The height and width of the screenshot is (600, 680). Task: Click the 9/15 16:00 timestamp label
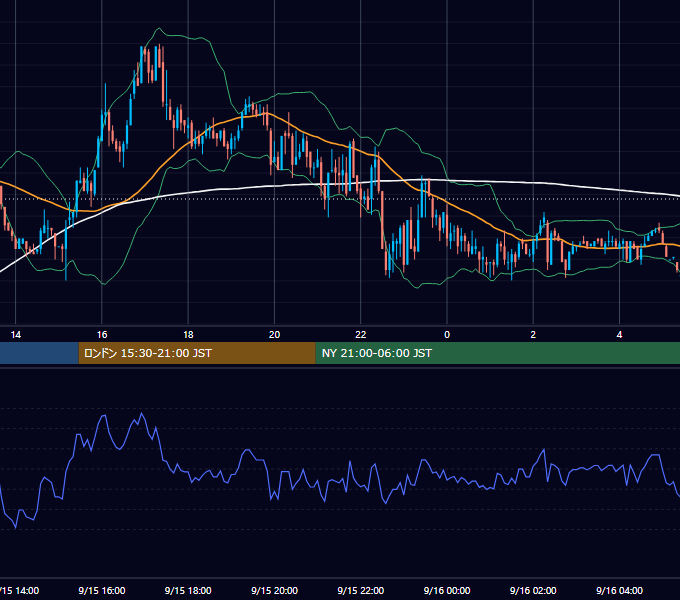coord(102,590)
